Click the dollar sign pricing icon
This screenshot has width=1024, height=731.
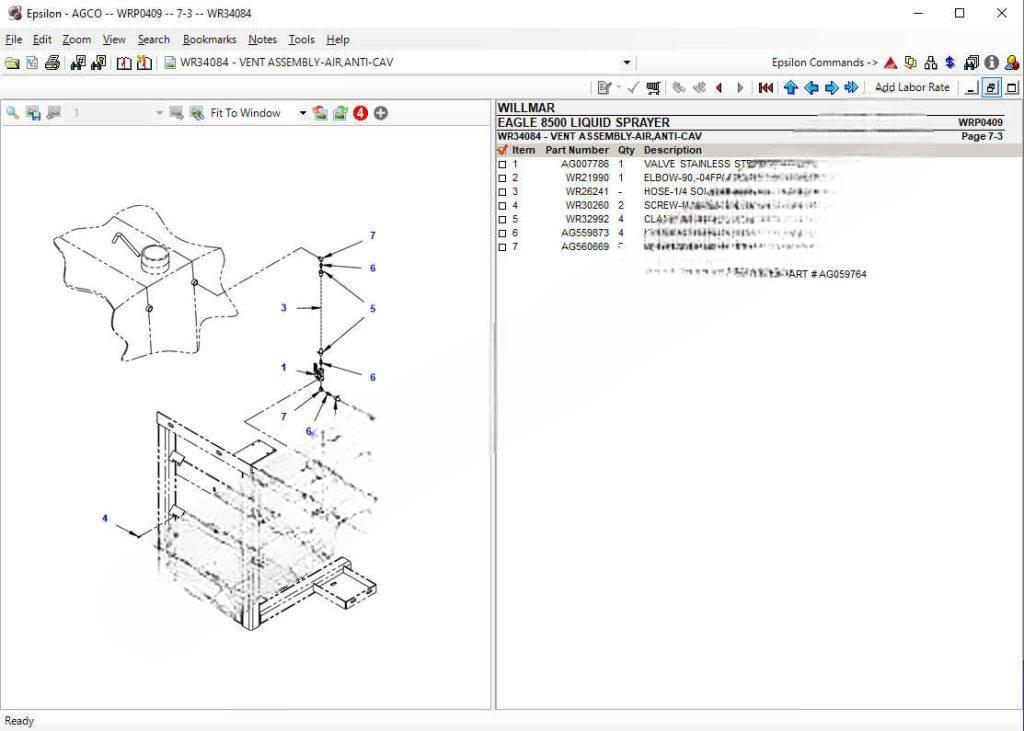click(949, 63)
